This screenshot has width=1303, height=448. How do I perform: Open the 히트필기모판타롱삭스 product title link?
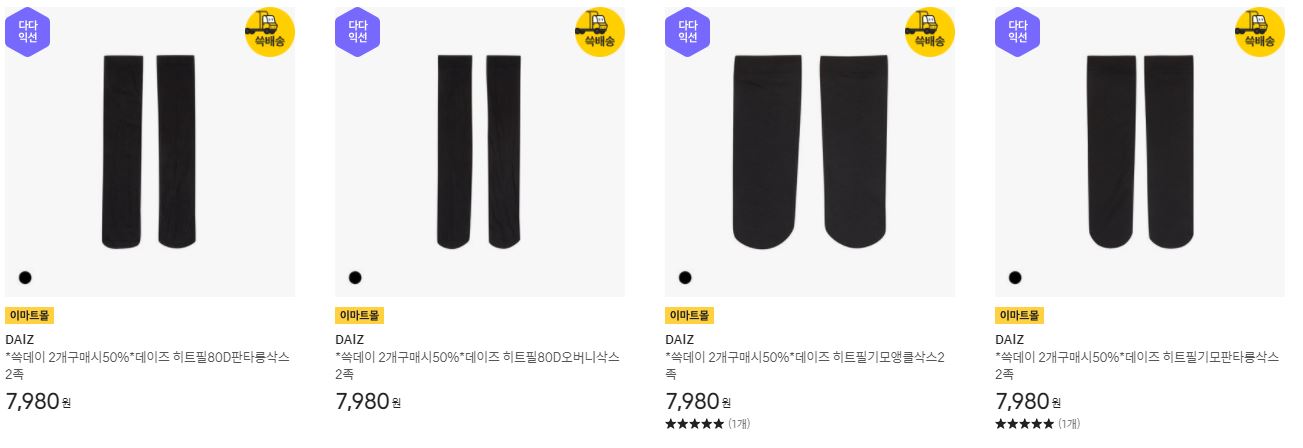coord(1137,365)
